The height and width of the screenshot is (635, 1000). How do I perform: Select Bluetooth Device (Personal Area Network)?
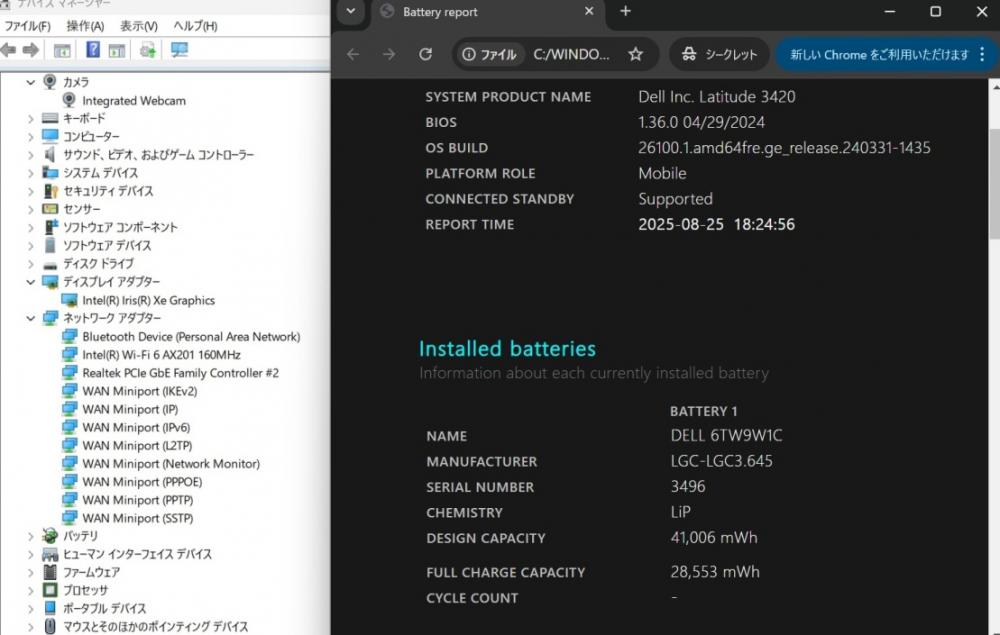pyautogui.click(x=191, y=337)
